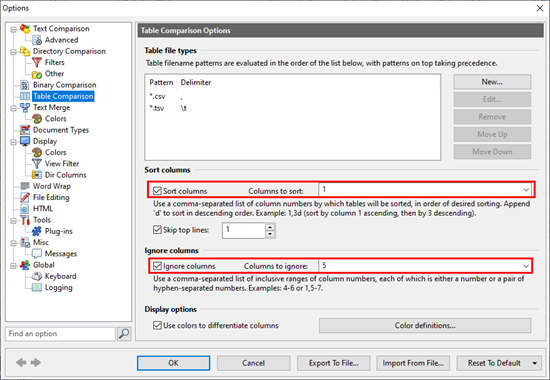The width and height of the screenshot is (550, 380).
Task: Click the Export To File button
Action: pos(334,363)
